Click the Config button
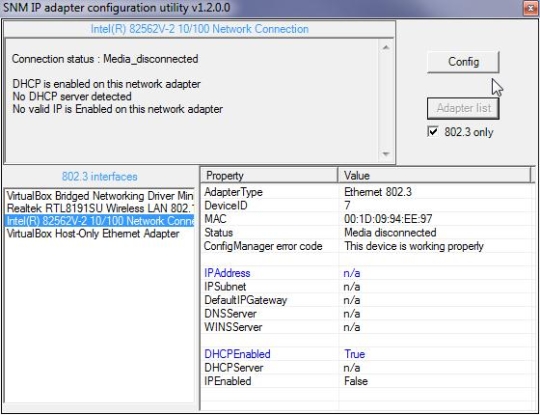The height and width of the screenshot is (415, 540). [463, 62]
